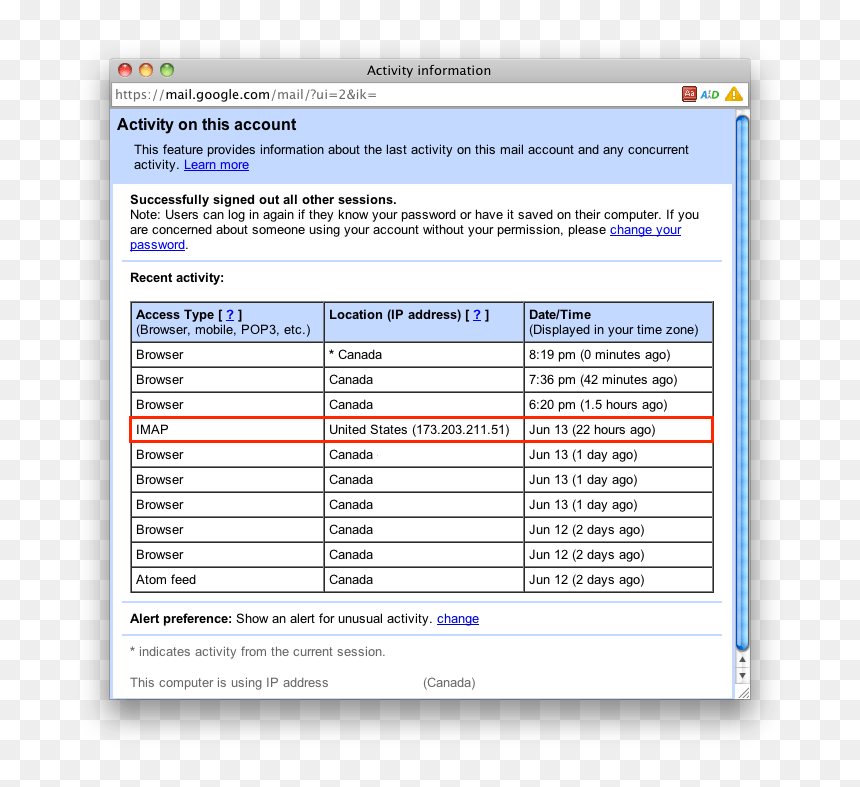Click 'Successfully signed out all other sessions.' text
The image size is (860, 787).
click(x=263, y=200)
